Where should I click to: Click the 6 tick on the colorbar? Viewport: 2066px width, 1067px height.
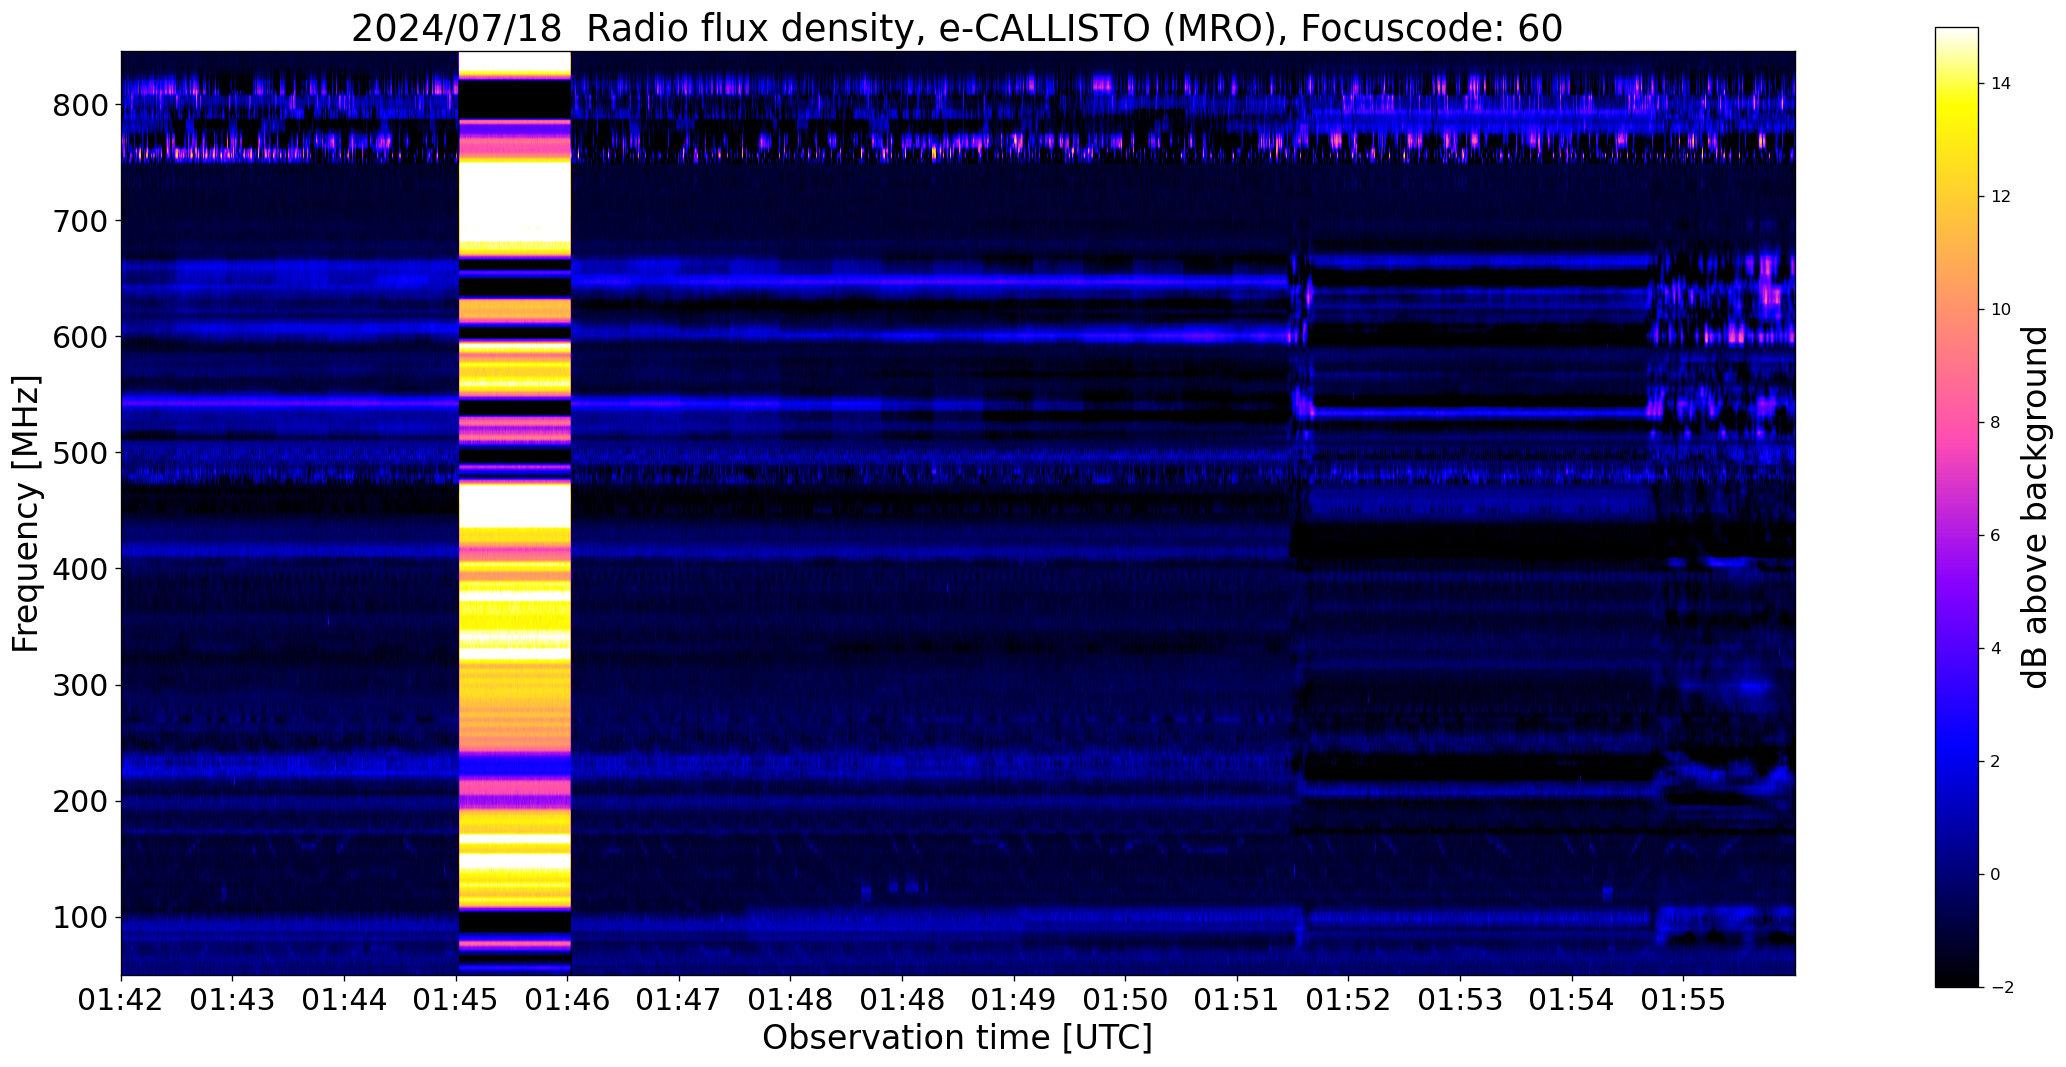tap(1996, 536)
